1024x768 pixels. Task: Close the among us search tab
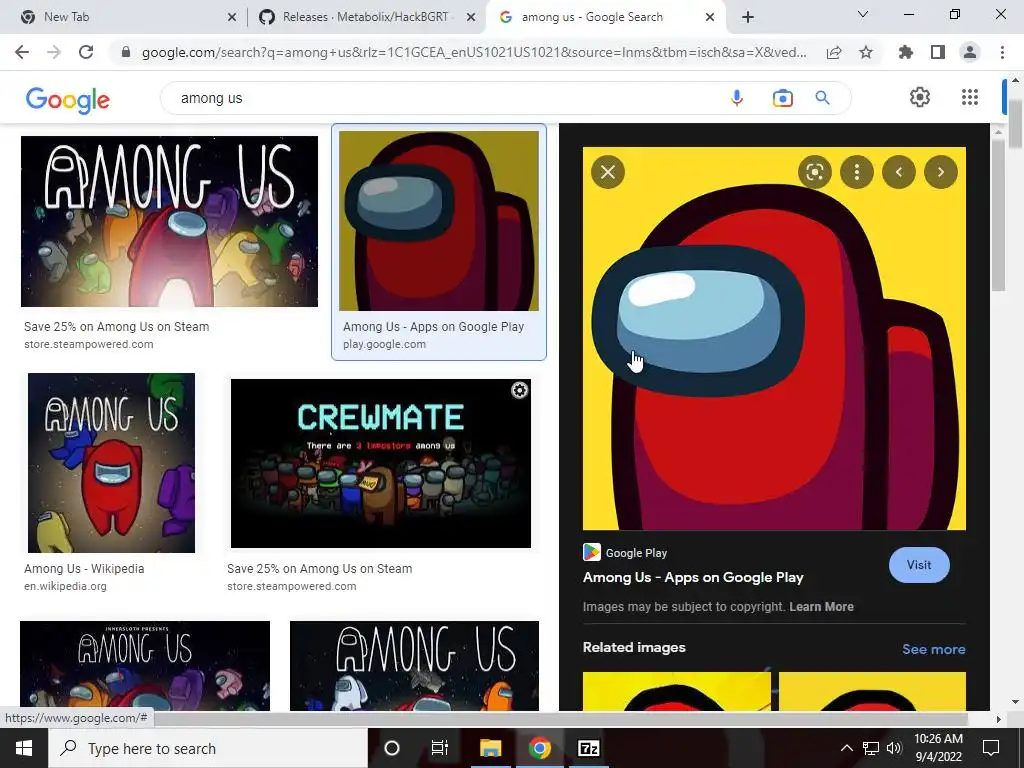click(710, 17)
